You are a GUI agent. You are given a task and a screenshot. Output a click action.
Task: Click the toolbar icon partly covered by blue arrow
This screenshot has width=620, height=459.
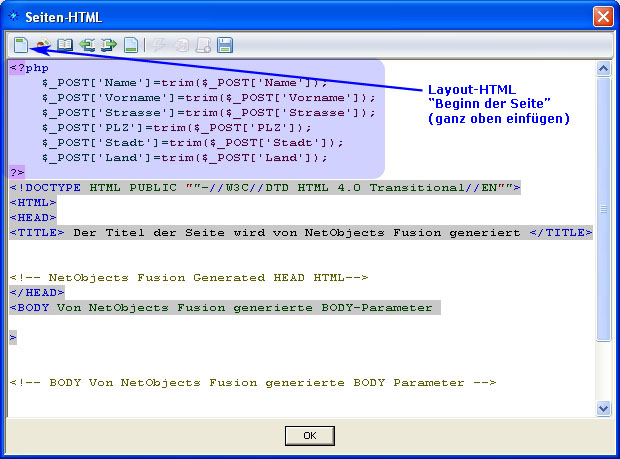click(43, 45)
